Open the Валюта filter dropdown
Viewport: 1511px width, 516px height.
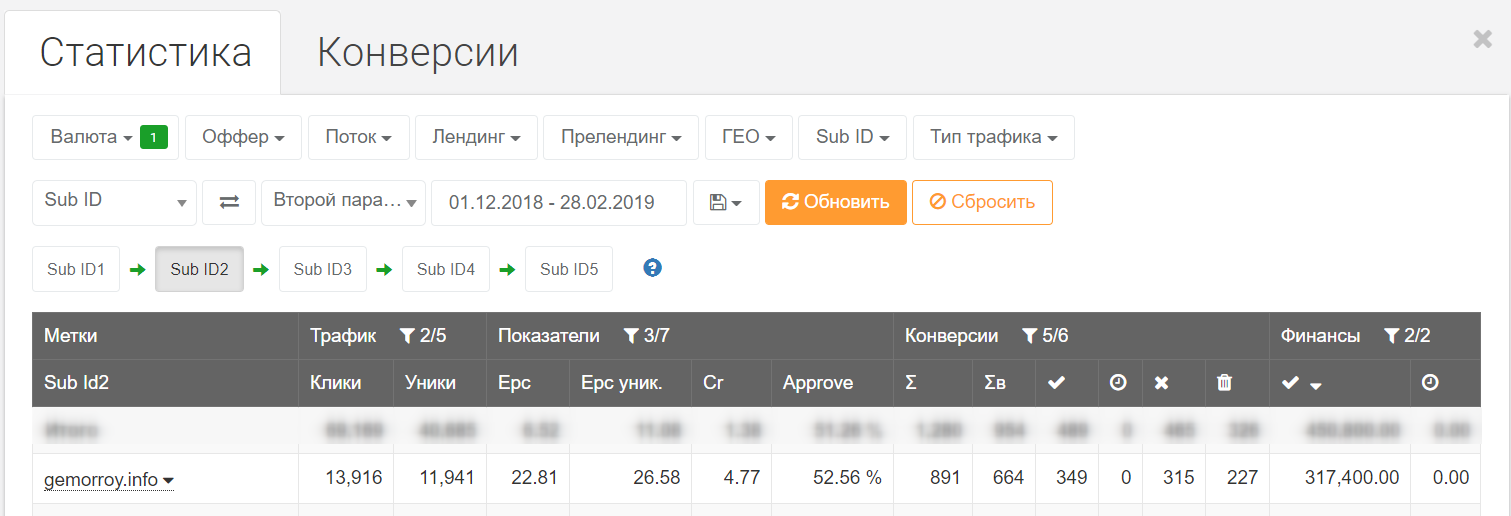105,137
